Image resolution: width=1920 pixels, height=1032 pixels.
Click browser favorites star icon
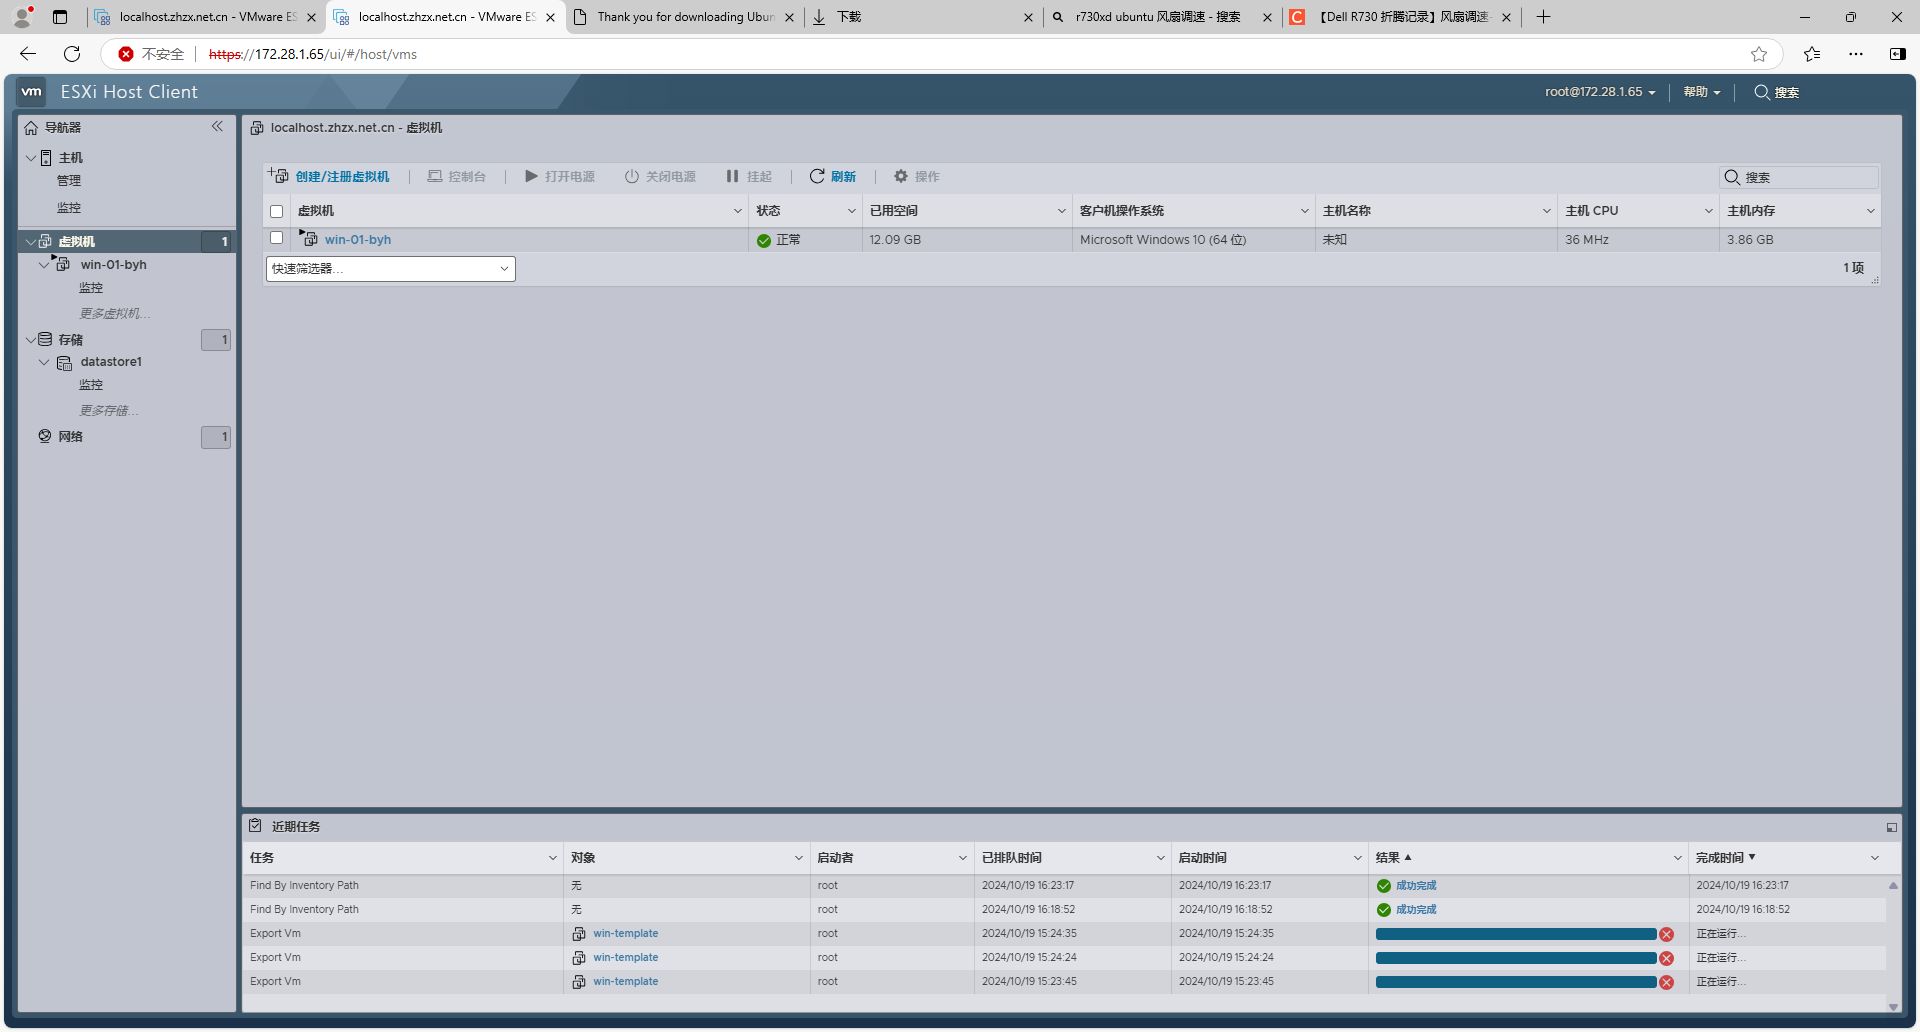[1759, 54]
